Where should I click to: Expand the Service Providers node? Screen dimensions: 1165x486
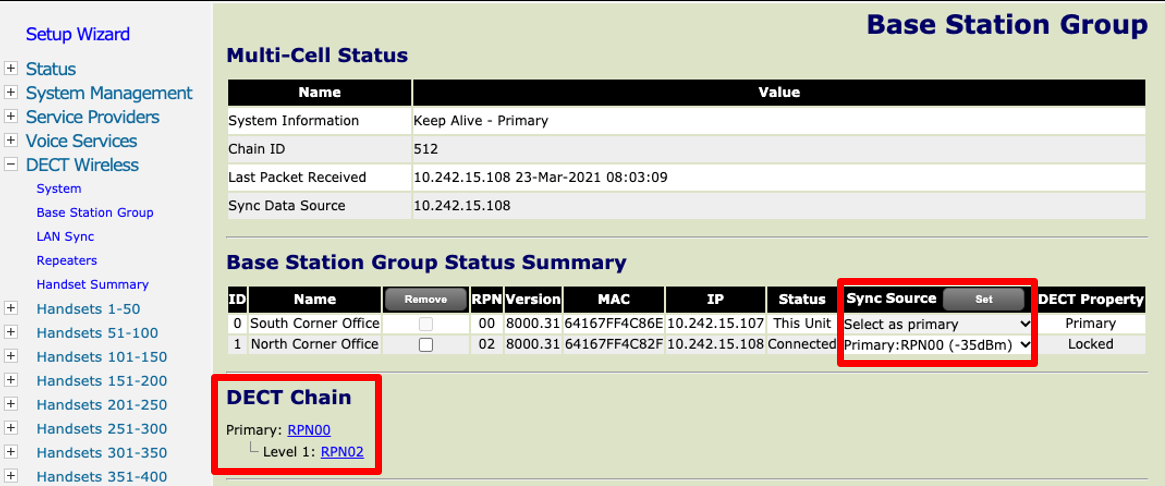(11, 117)
